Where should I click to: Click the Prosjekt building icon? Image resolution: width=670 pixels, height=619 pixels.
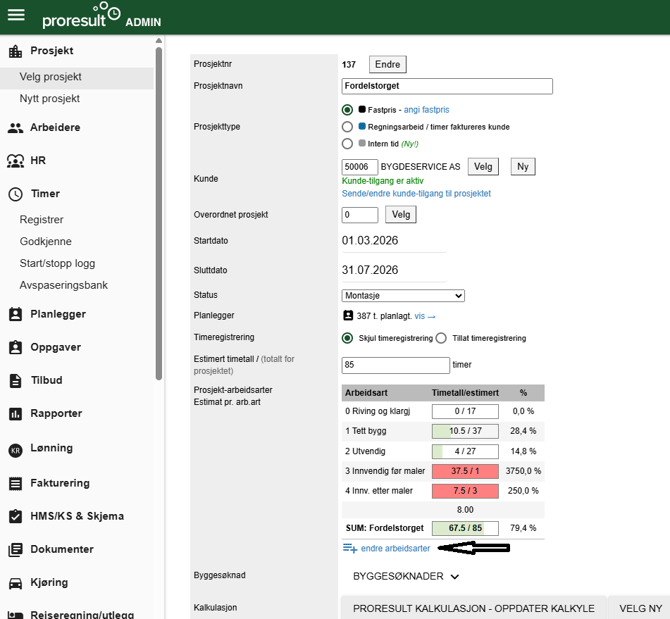(x=15, y=51)
